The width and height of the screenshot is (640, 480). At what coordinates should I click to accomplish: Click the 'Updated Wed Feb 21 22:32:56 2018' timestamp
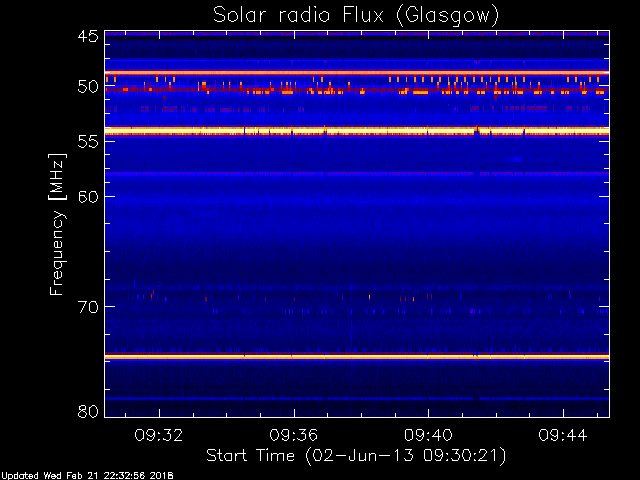(87, 476)
